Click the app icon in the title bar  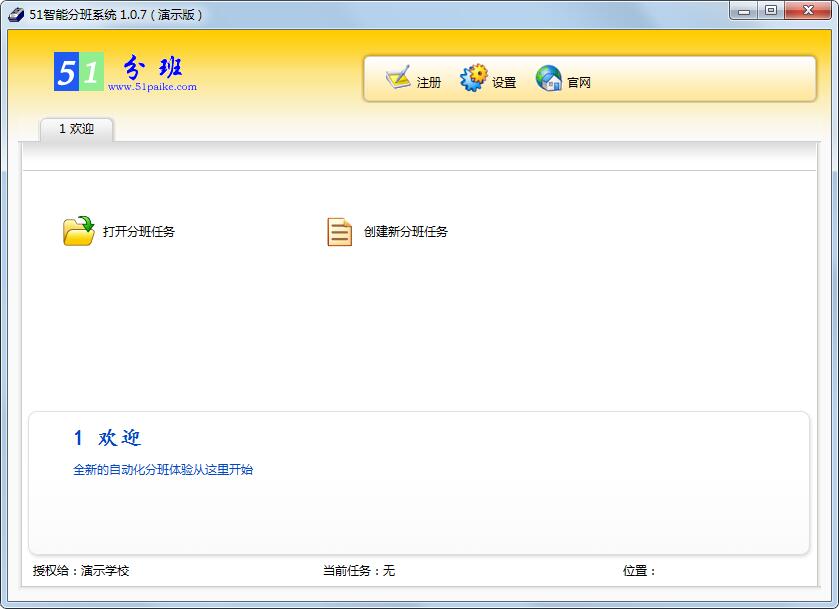pos(16,14)
